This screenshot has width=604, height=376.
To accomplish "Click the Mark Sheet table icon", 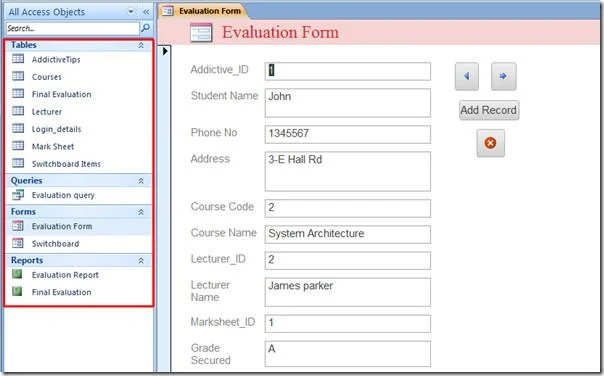I will [x=18, y=146].
